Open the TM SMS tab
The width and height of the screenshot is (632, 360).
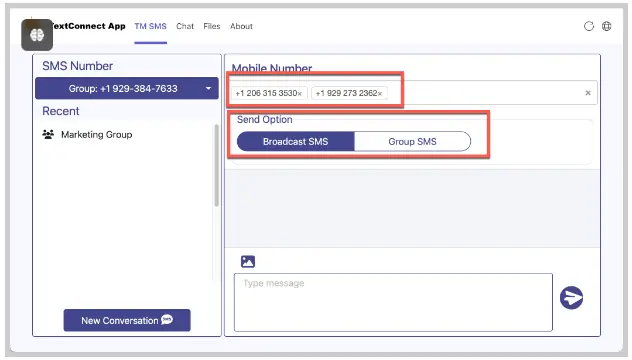click(150, 27)
